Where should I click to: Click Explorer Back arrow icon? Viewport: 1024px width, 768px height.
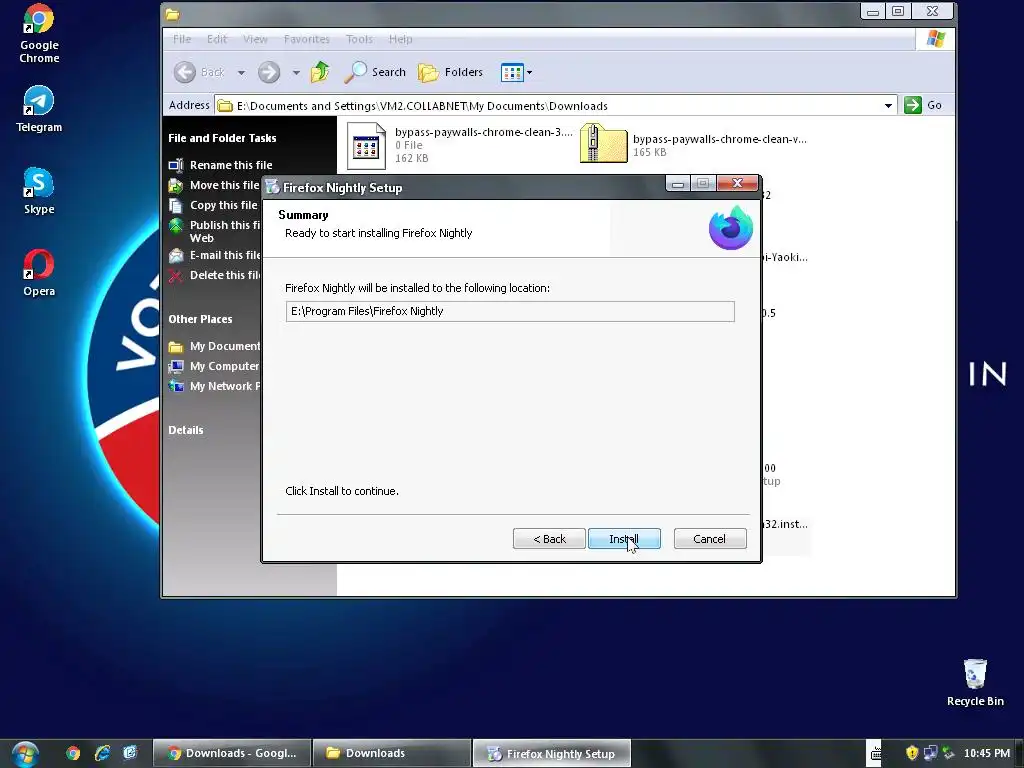185,72
